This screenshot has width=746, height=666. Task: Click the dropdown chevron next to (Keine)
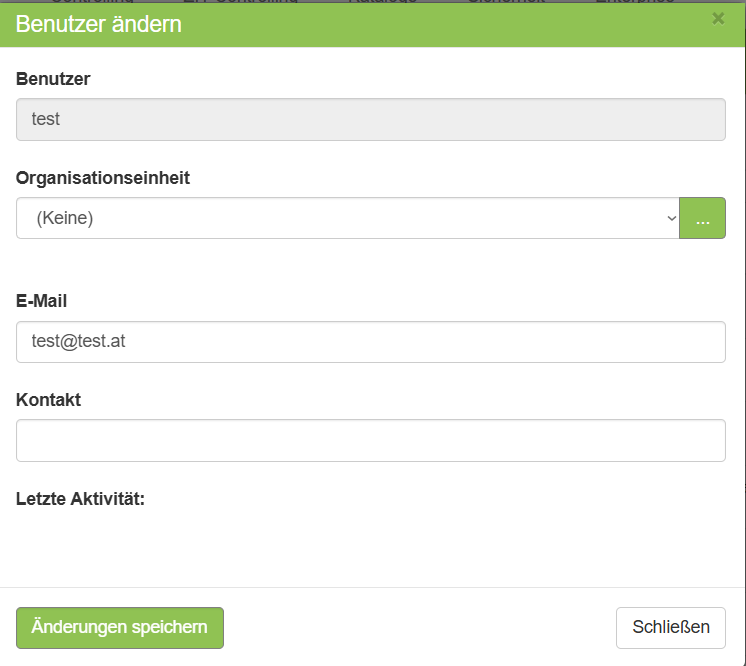[x=671, y=218]
